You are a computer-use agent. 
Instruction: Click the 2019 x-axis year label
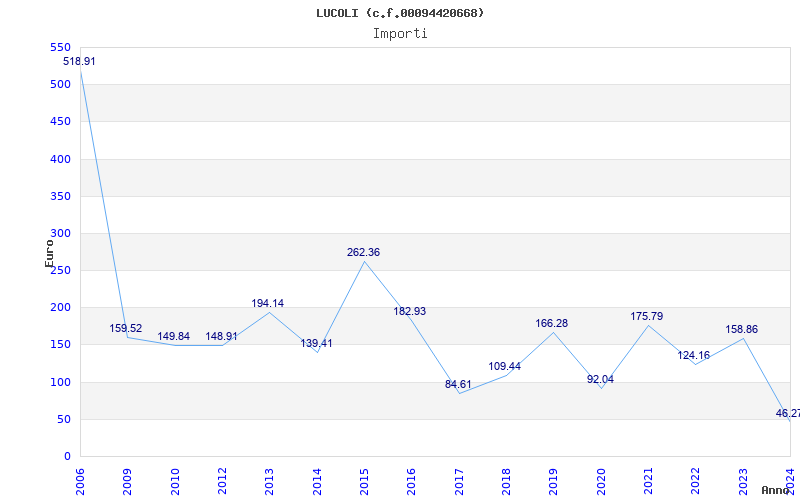coord(554,482)
